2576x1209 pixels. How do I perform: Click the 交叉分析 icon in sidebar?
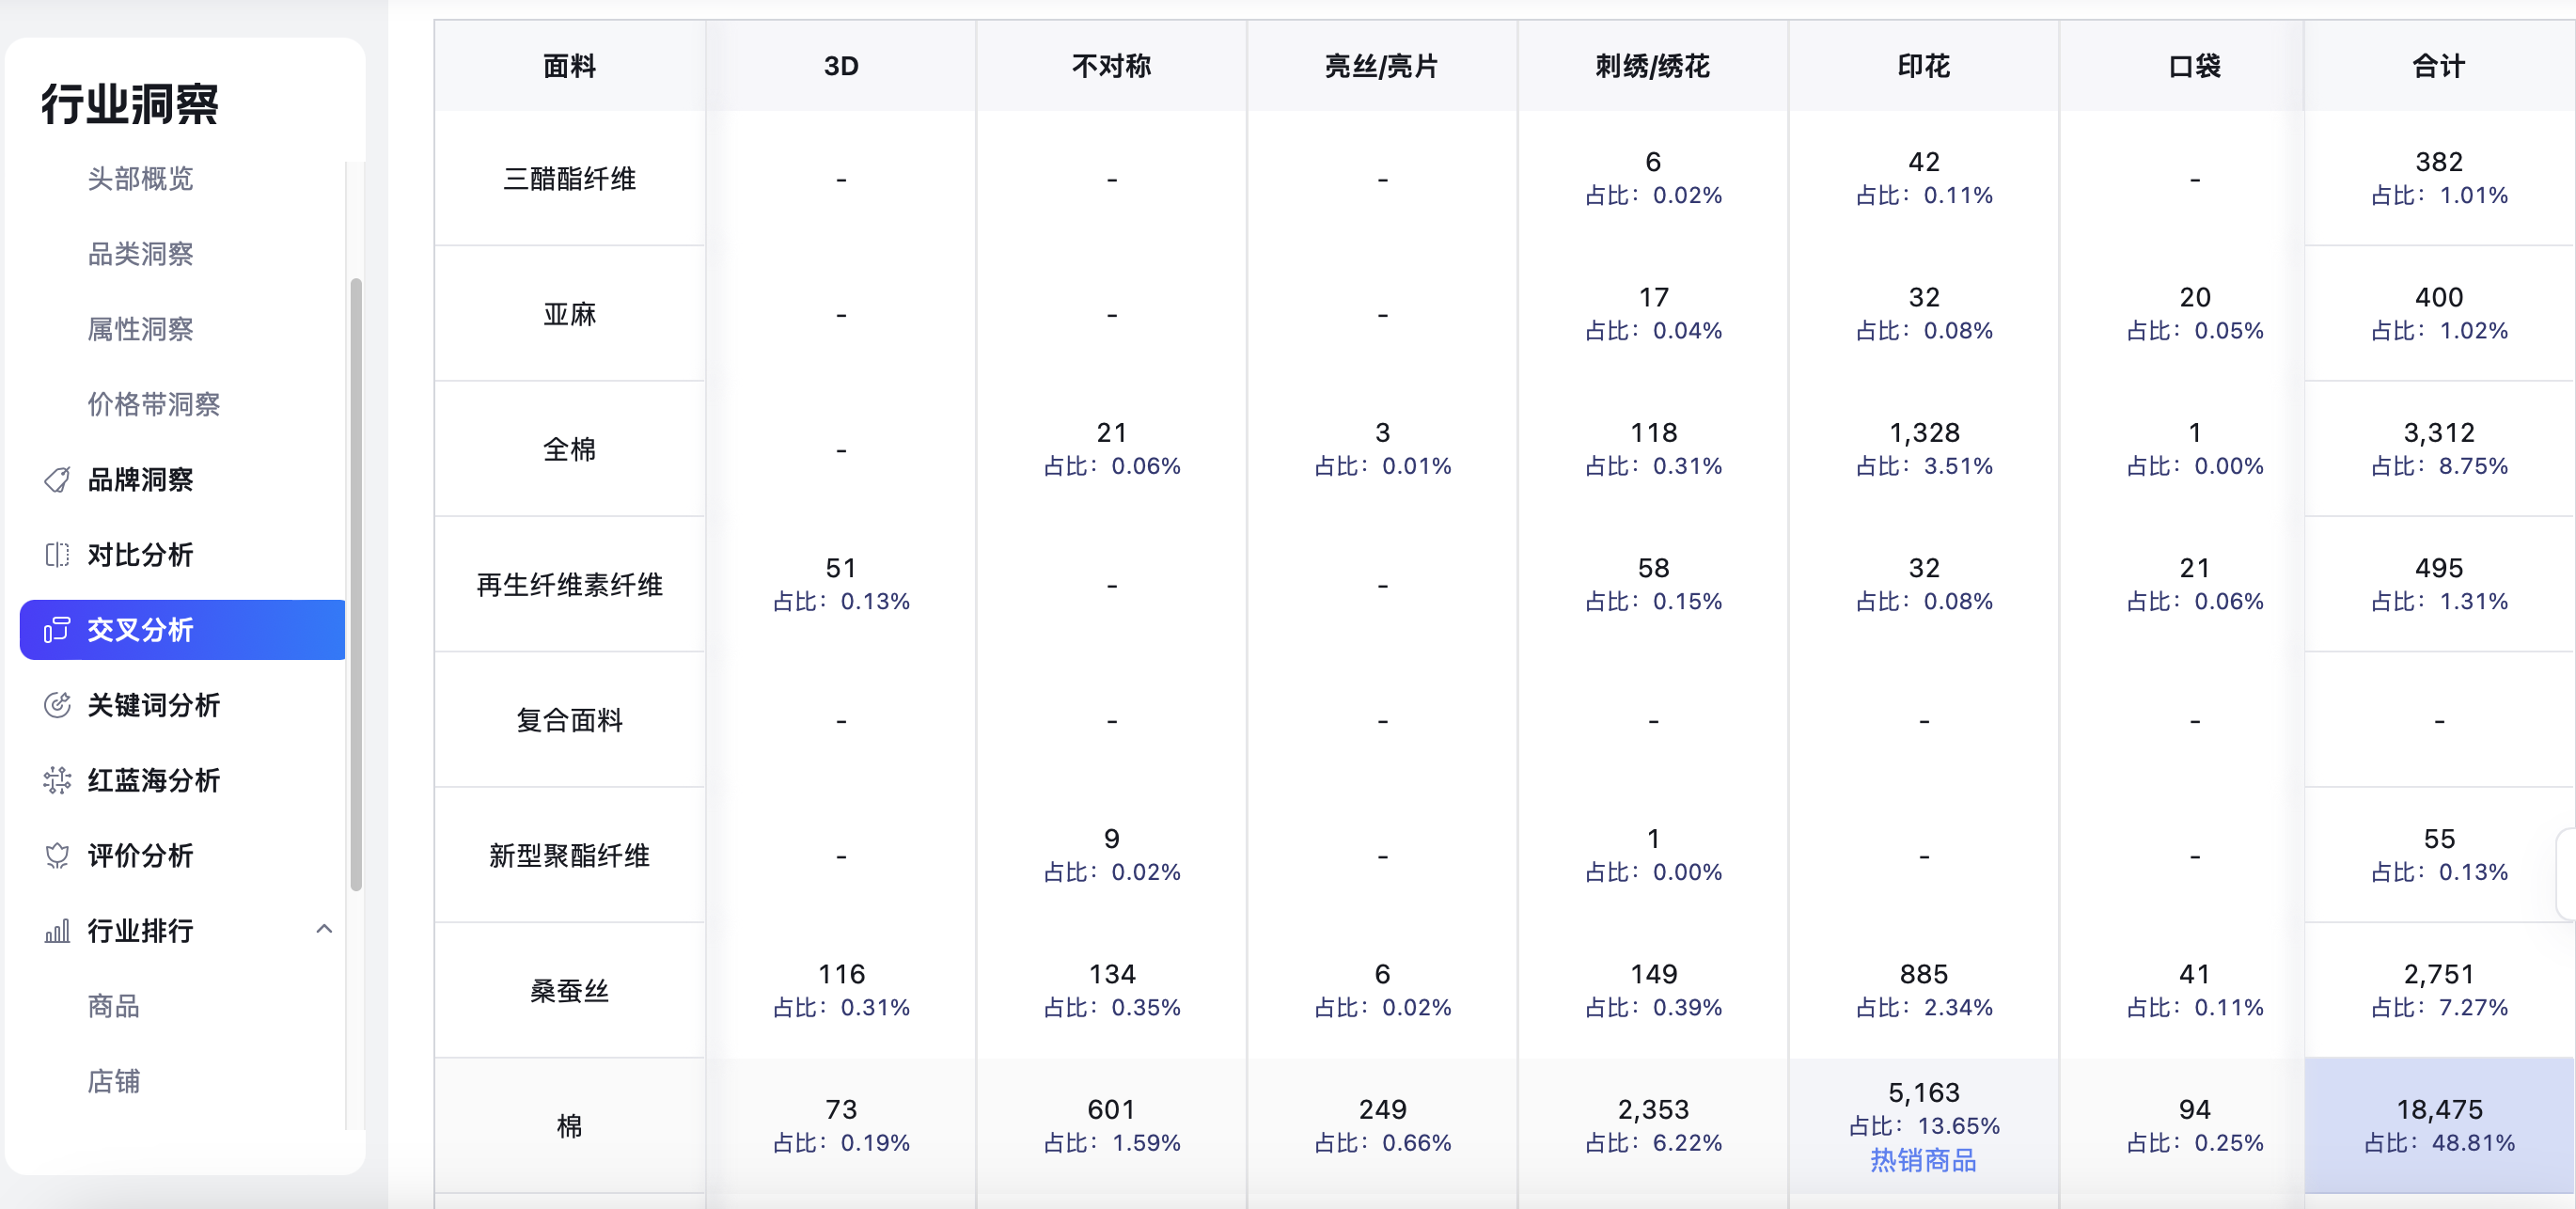(x=57, y=630)
